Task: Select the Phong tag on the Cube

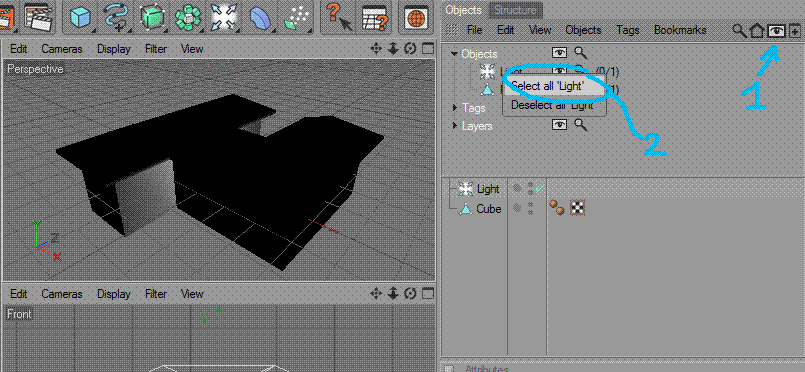Action: pos(557,207)
